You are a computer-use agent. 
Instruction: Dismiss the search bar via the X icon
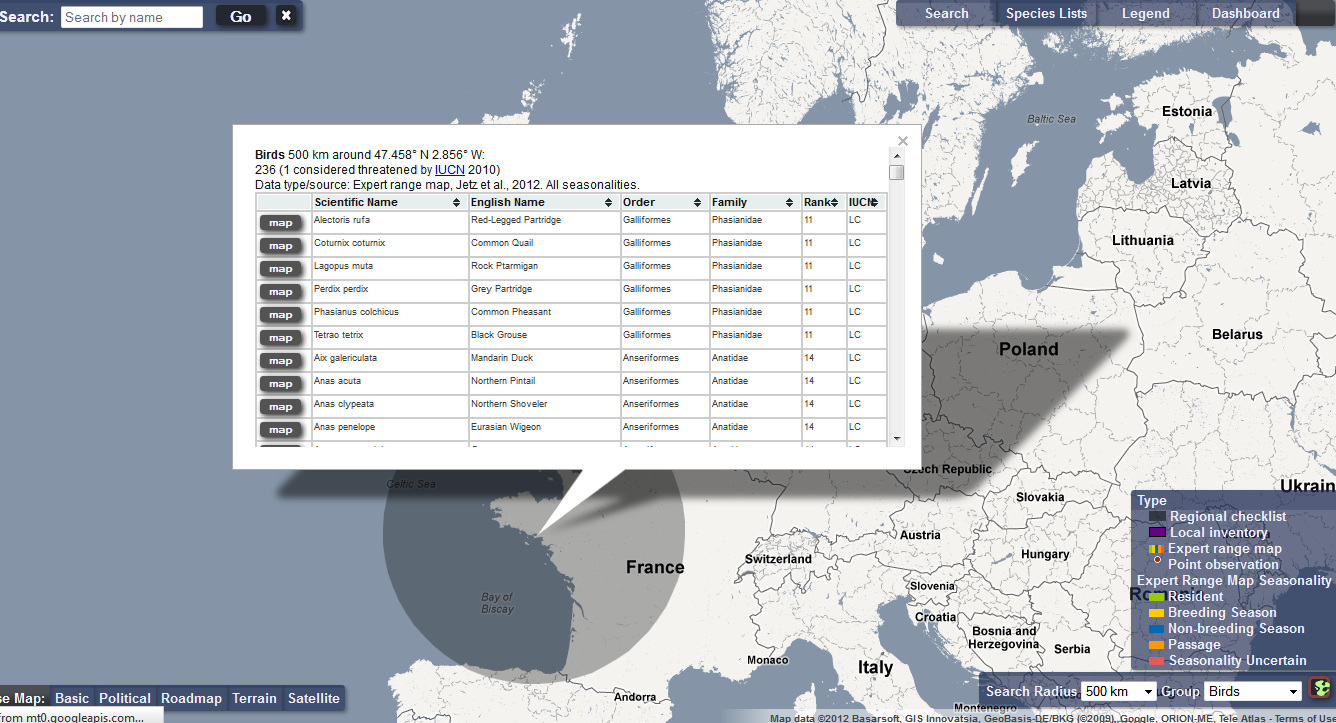(x=287, y=15)
